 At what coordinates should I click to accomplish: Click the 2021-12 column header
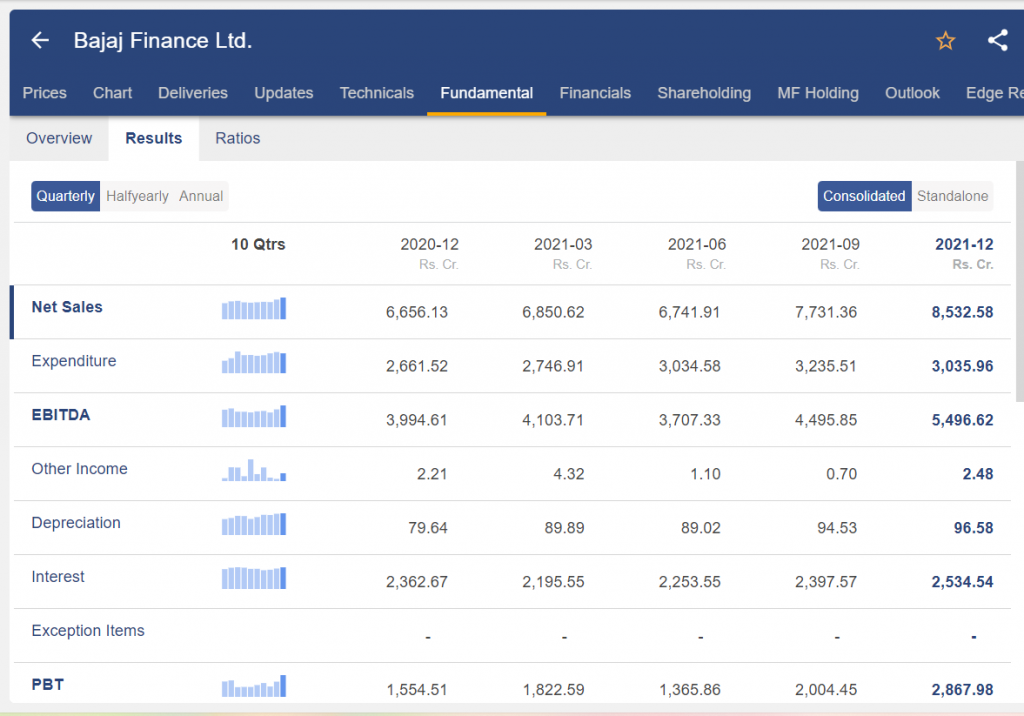pyautogui.click(x=964, y=244)
